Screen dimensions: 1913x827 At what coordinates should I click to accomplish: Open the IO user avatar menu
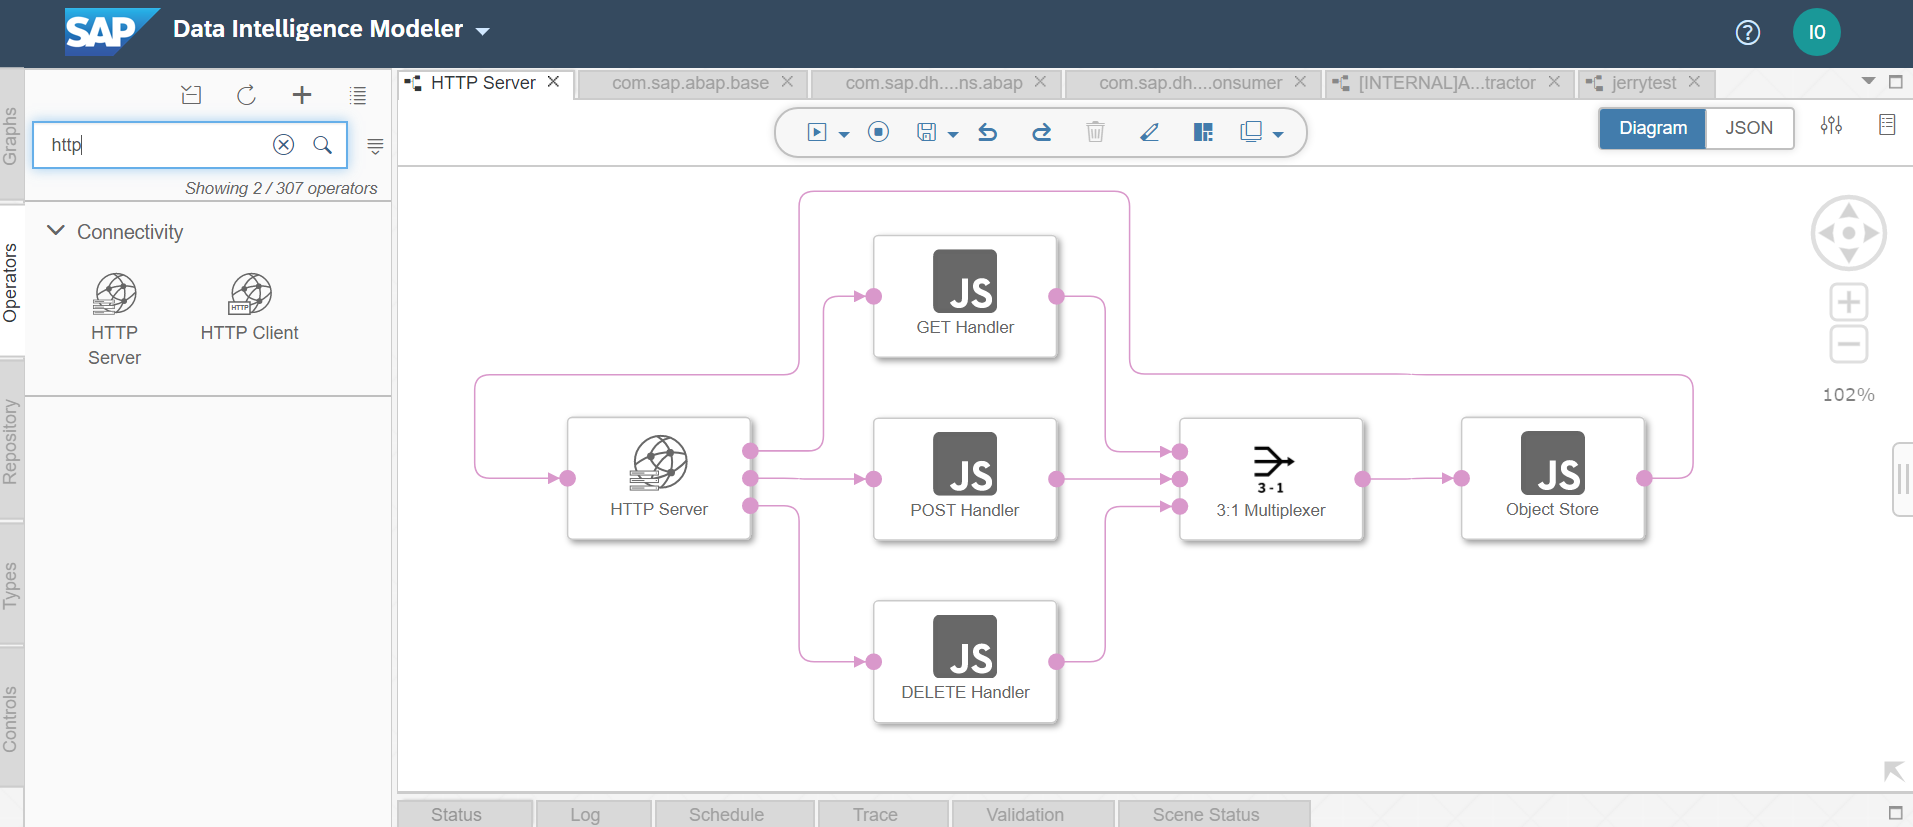pos(1817,32)
